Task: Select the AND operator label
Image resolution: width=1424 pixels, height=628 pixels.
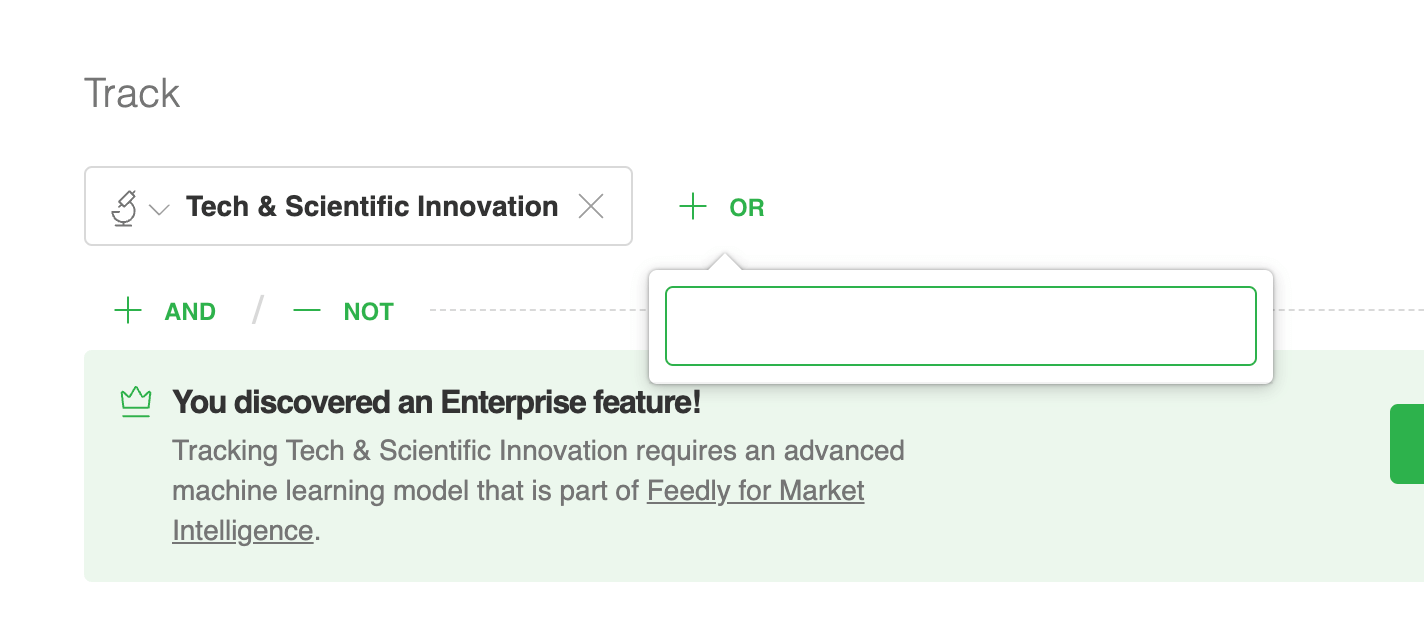Action: (190, 312)
